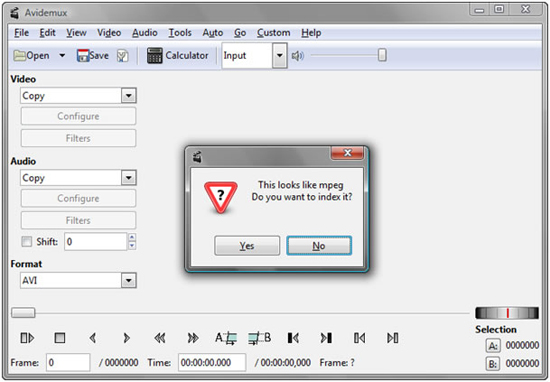This screenshot has height=382, width=550.
Task: Open the Go menu
Action: click(x=240, y=33)
